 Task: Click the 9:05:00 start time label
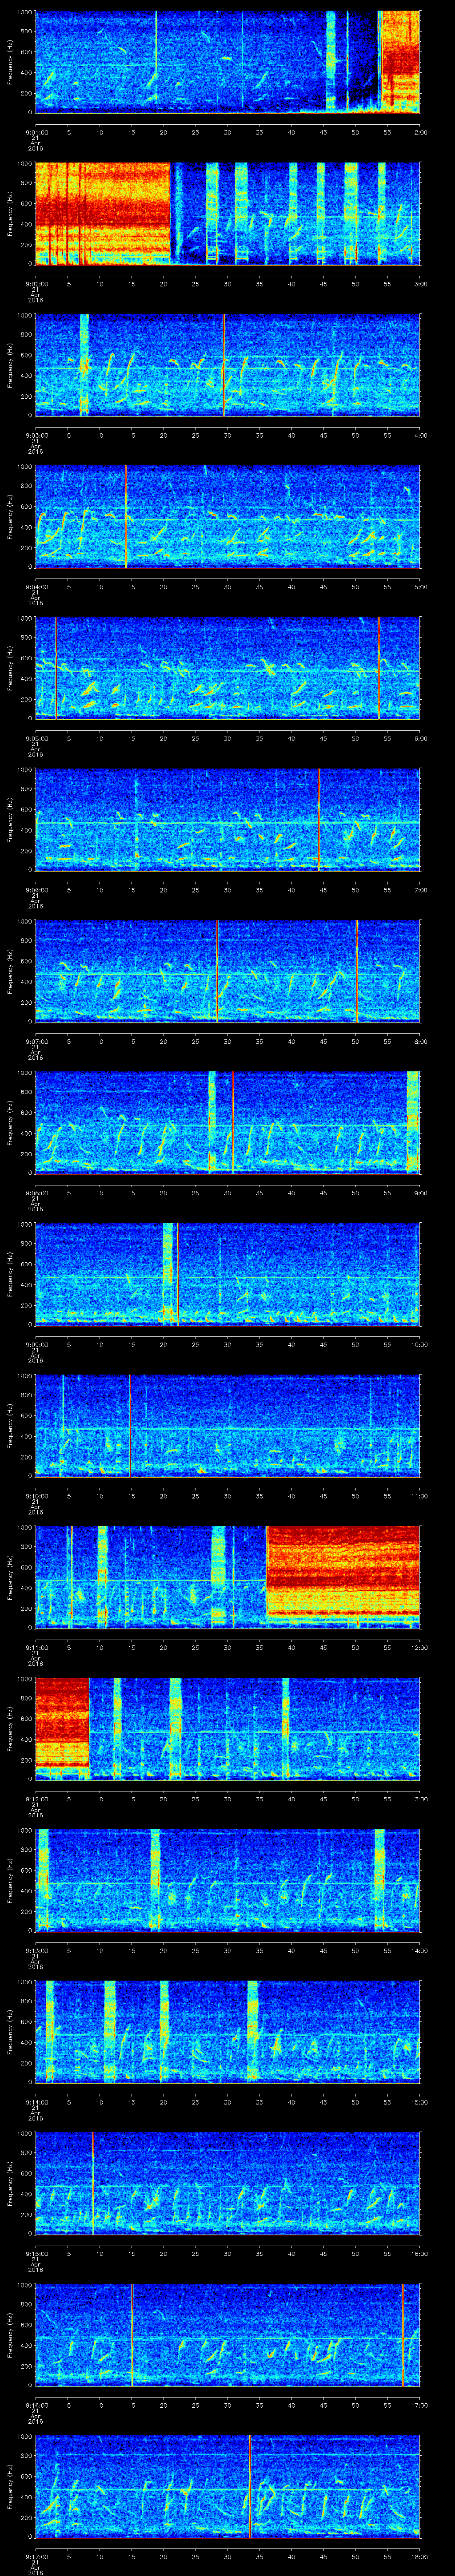point(36,738)
